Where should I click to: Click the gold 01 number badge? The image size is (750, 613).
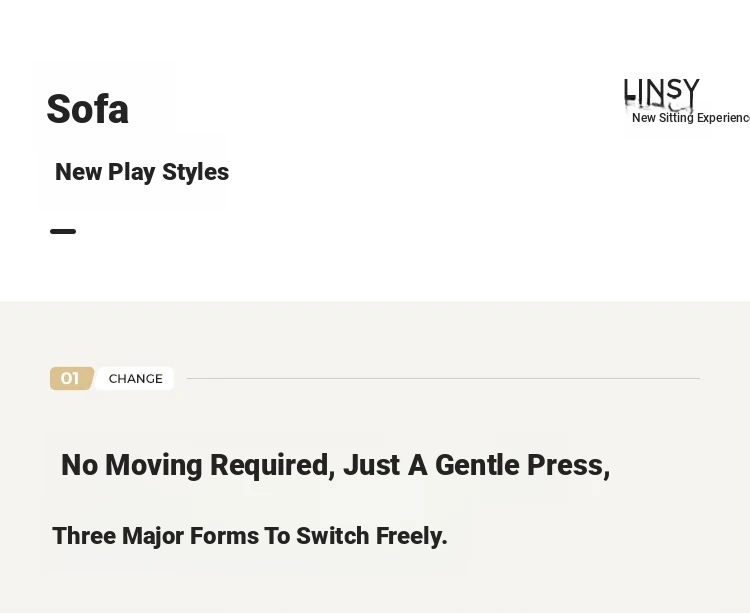click(72, 378)
